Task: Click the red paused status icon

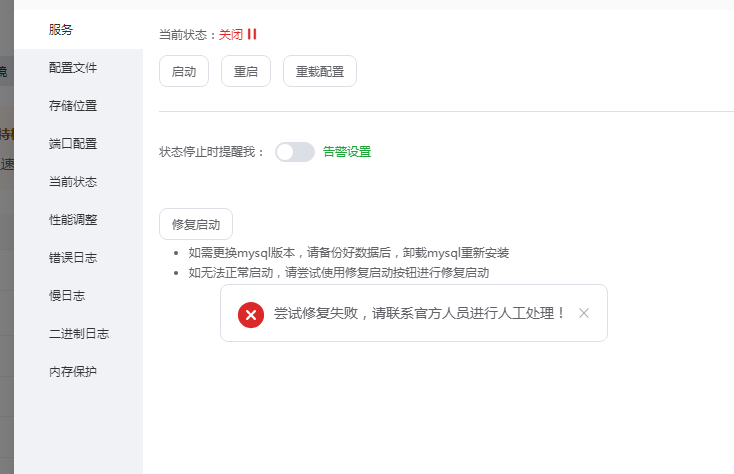Action: [253, 34]
